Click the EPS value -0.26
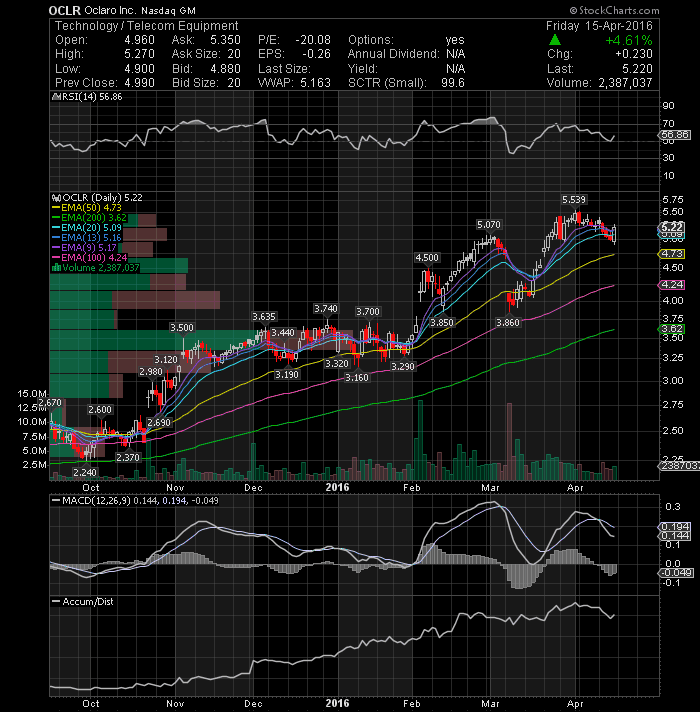 [x=316, y=54]
